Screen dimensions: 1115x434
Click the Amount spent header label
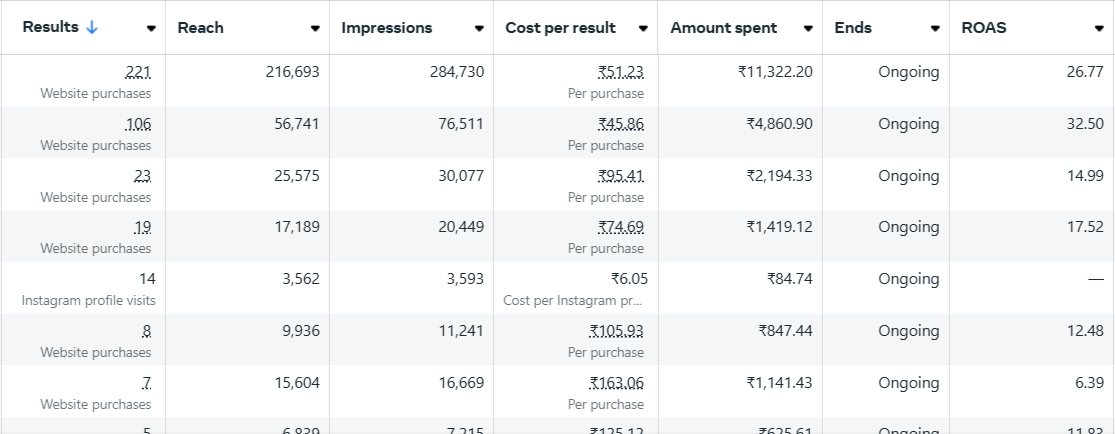pos(723,28)
